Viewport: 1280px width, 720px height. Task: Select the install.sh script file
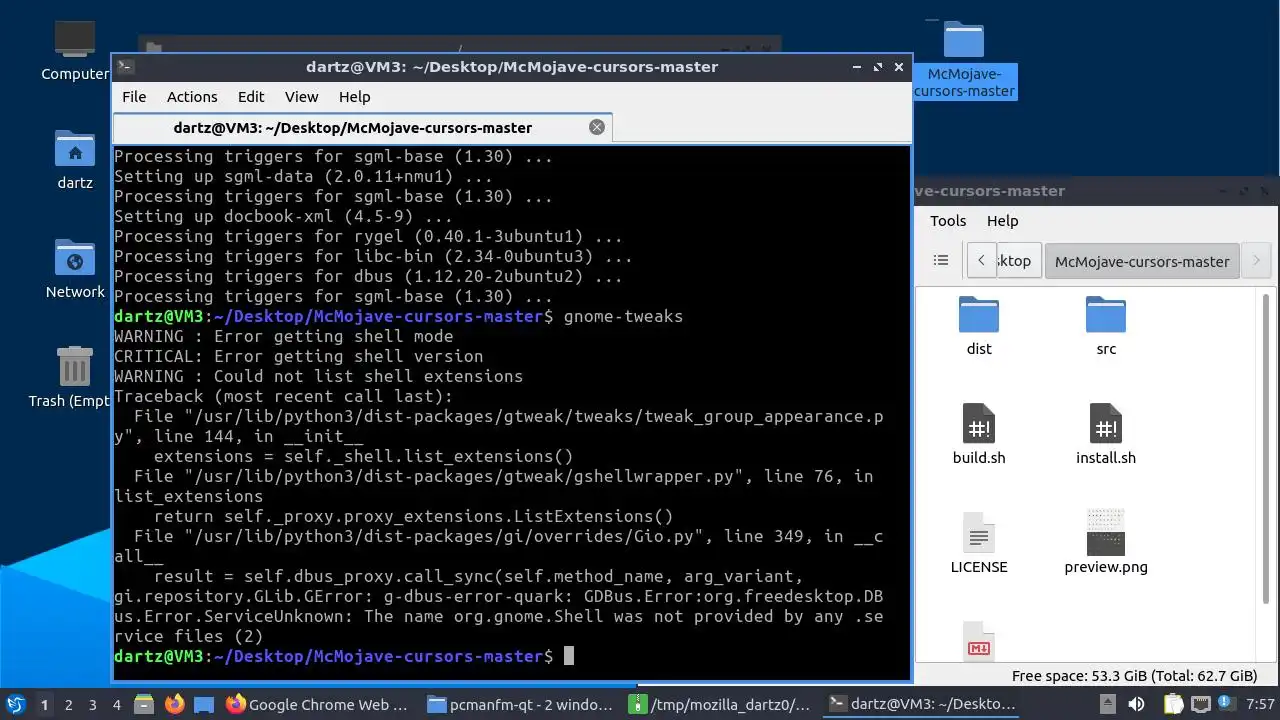(1106, 434)
